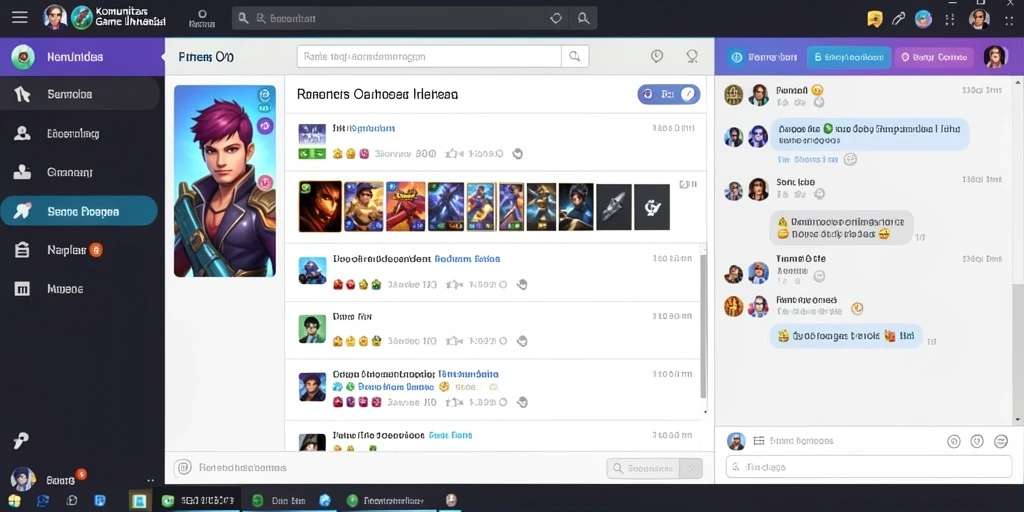Open the user avatar at the bottom of the left sidebar
The height and width of the screenshot is (512, 1024).
(23, 479)
